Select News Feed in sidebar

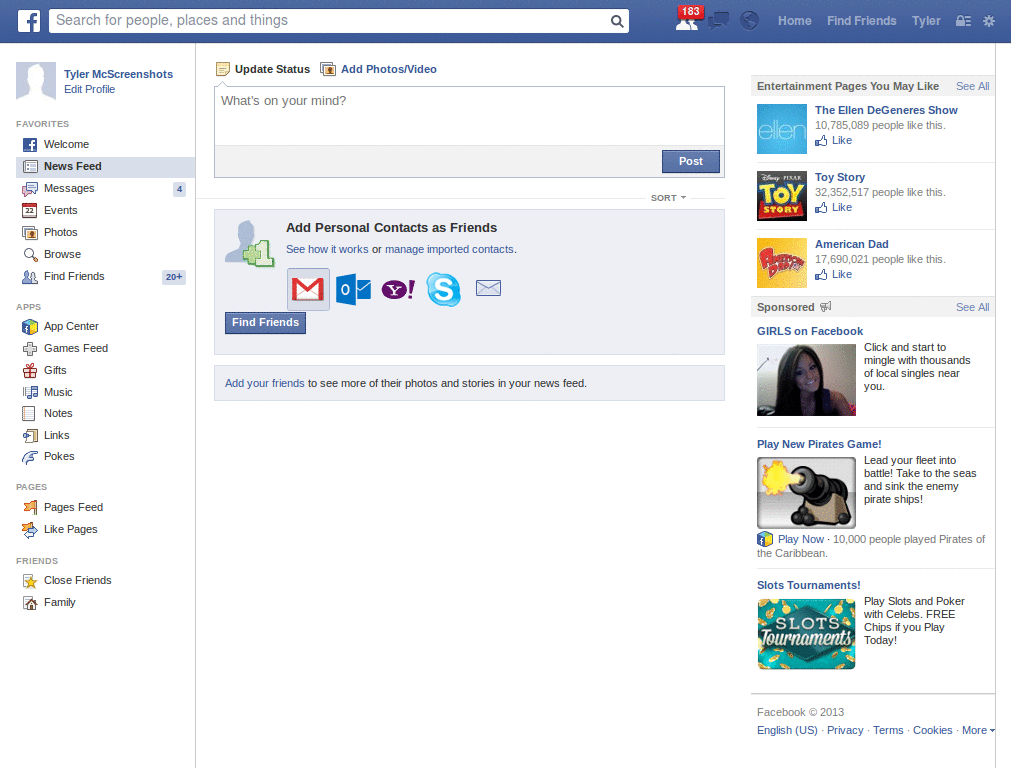[x=105, y=167]
